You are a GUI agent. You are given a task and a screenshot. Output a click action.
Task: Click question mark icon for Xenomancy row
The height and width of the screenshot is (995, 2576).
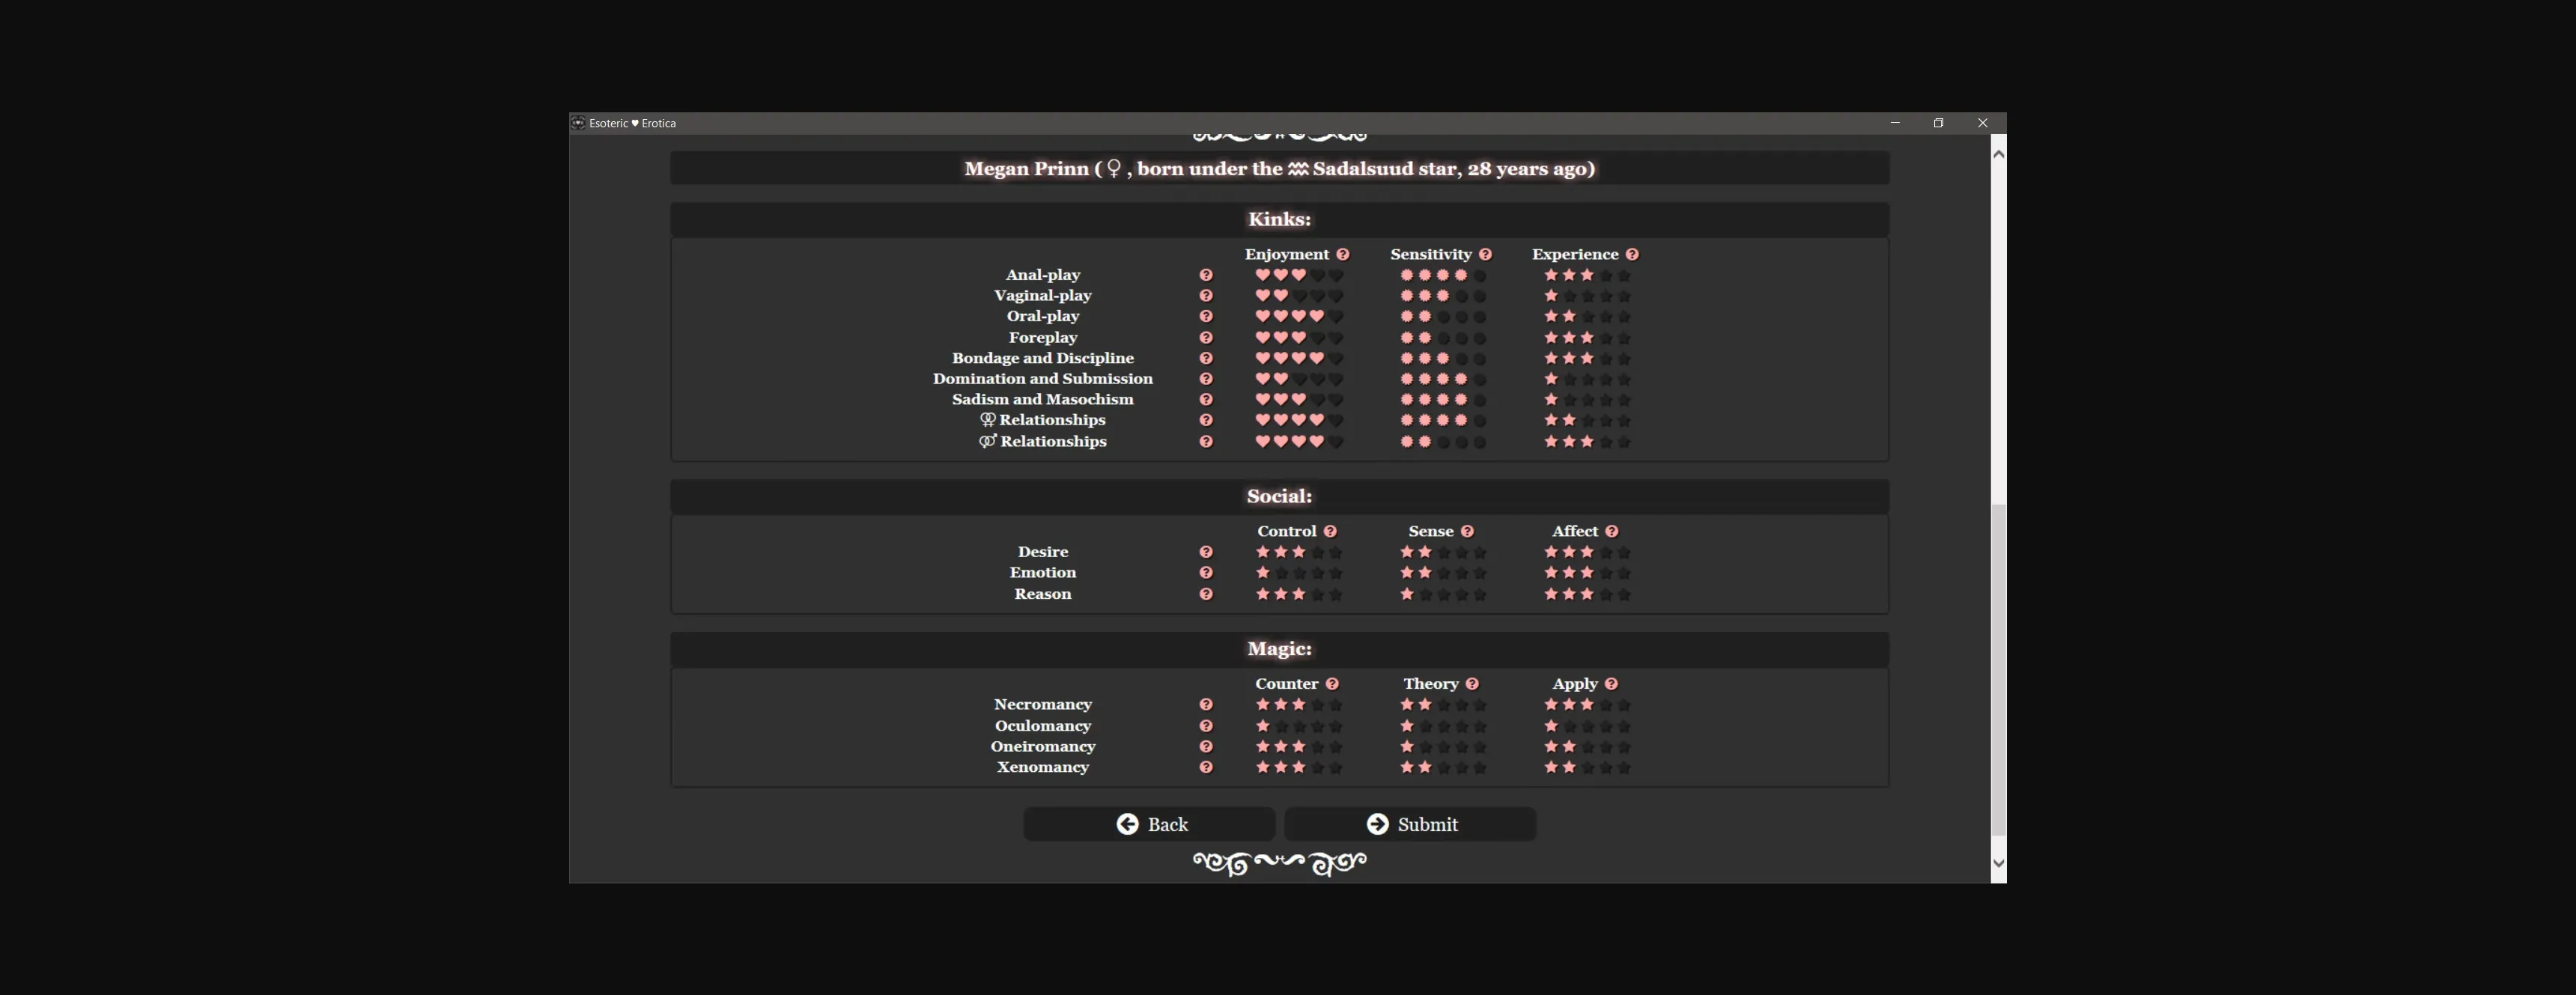click(1206, 767)
